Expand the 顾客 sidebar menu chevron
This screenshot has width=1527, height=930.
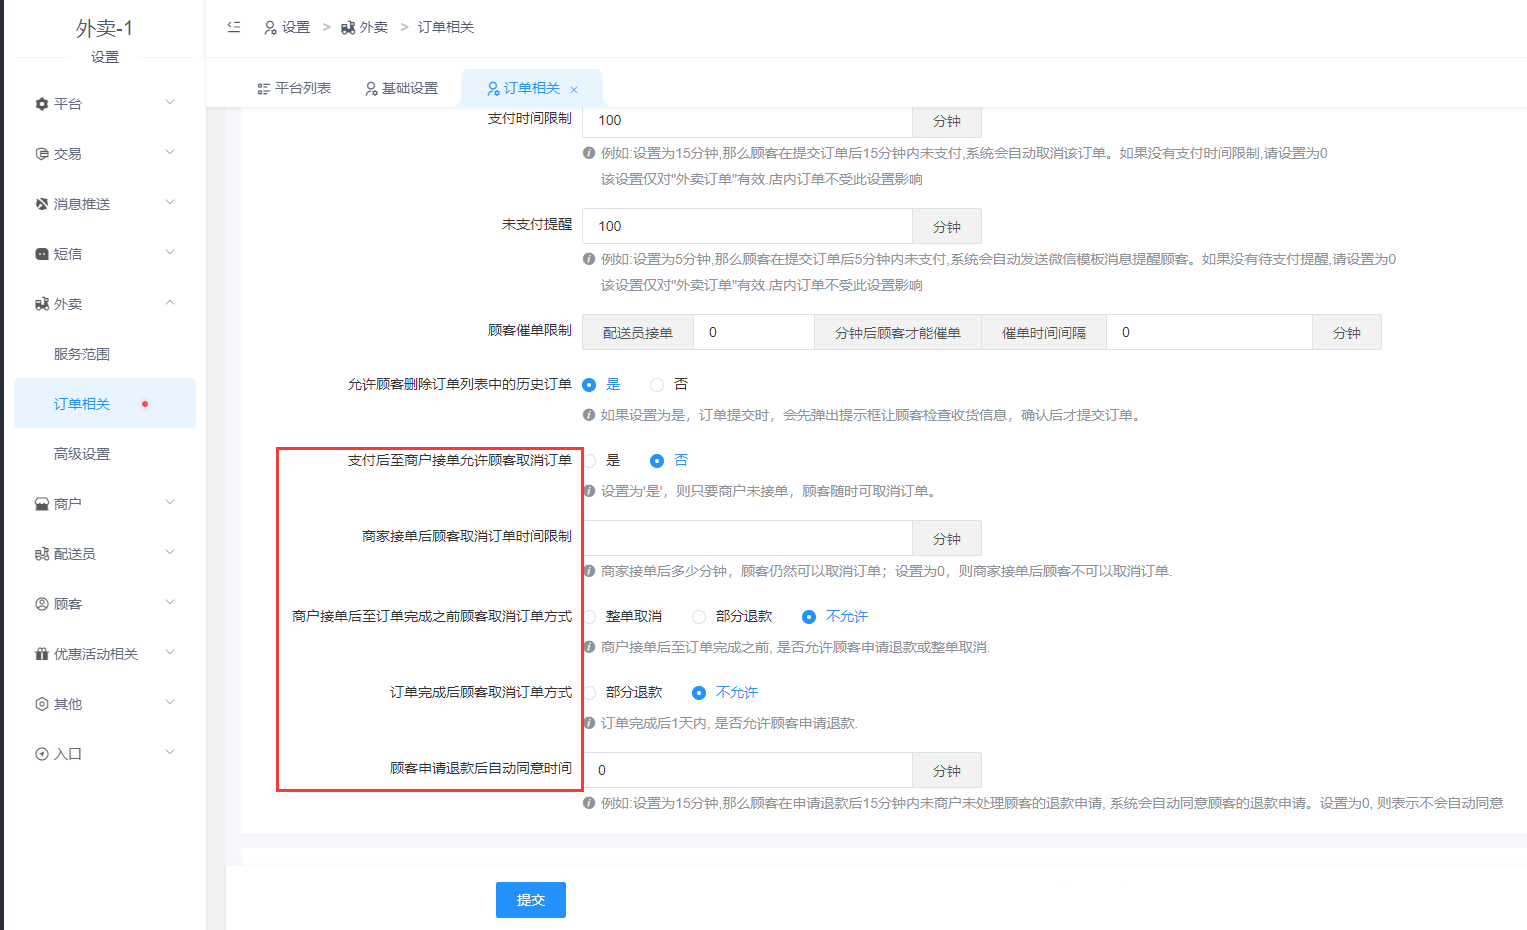(x=170, y=602)
